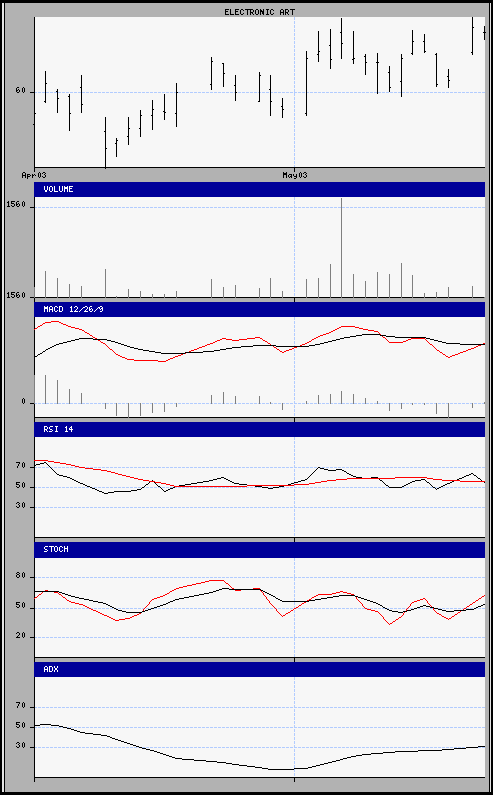The height and width of the screenshot is (795, 493).
Task: Click the 50 level label in ADX panel
Action: (x=21, y=726)
